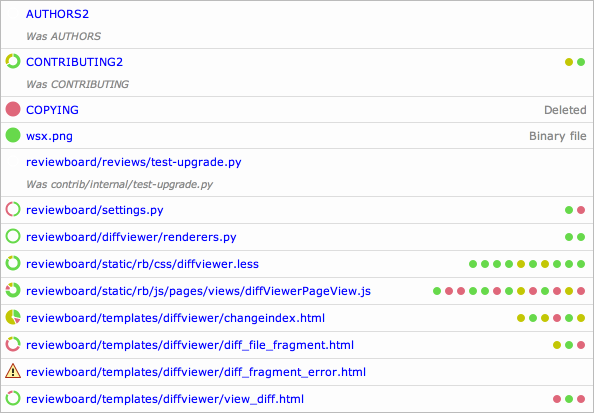Click the warning triangle beside diff_fragment_error.html

(13, 371)
